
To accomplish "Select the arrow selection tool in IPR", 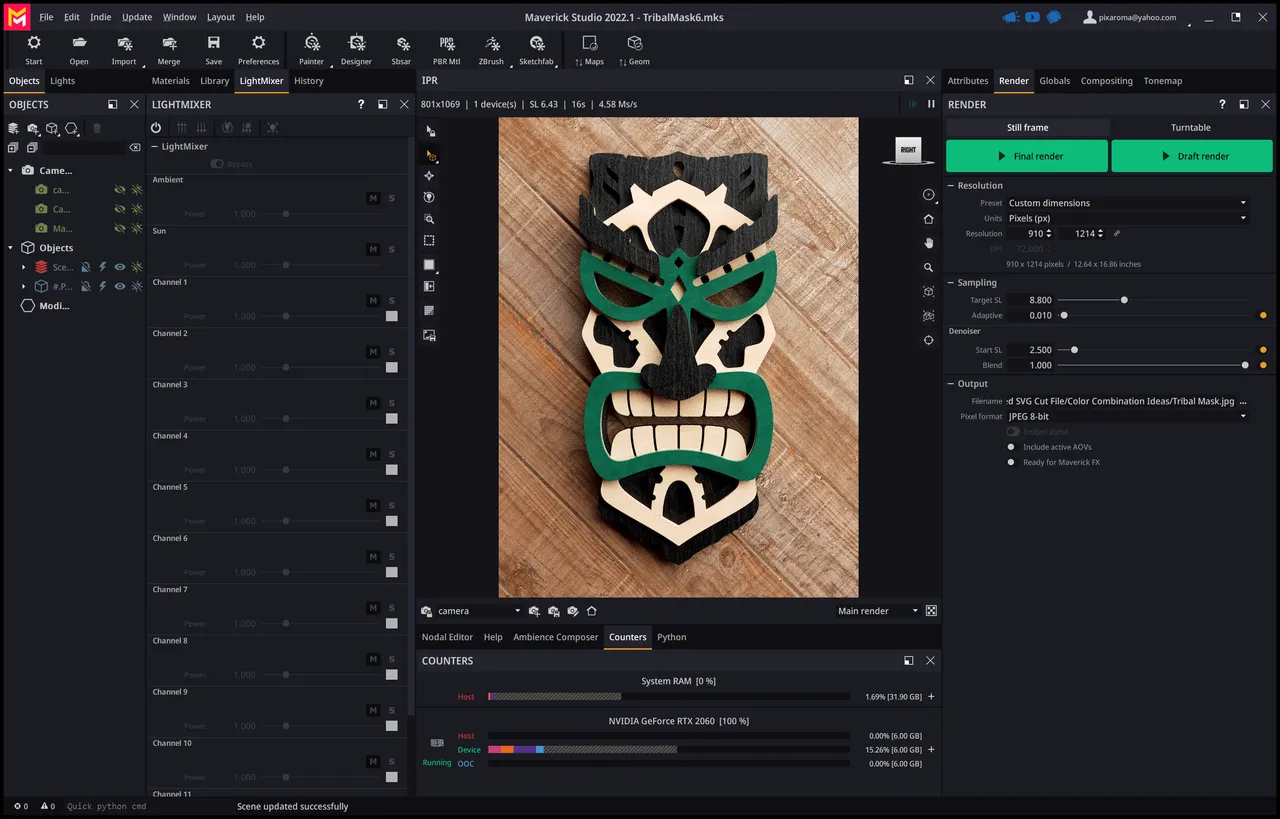I will (430, 131).
